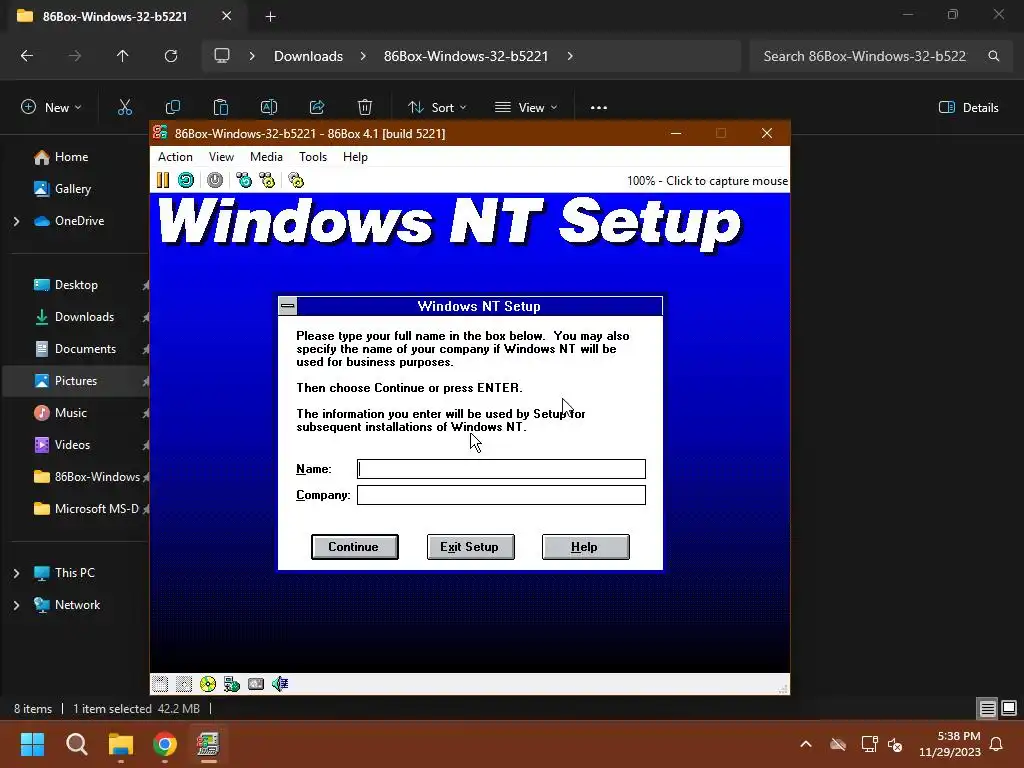
Task: Toggle the Details pane button
Action: point(969,108)
